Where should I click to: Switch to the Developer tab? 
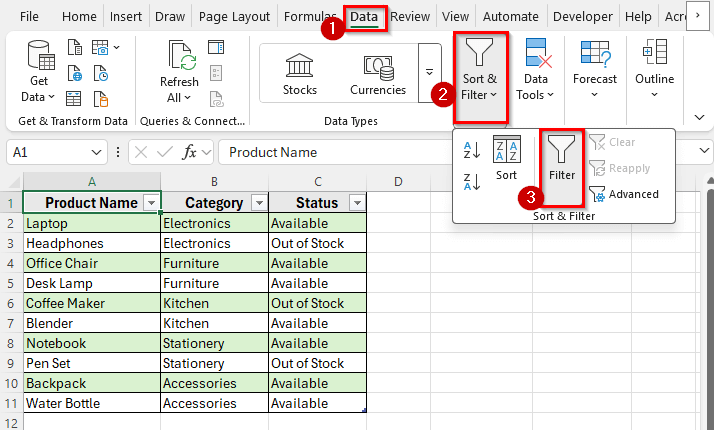[x=583, y=17]
